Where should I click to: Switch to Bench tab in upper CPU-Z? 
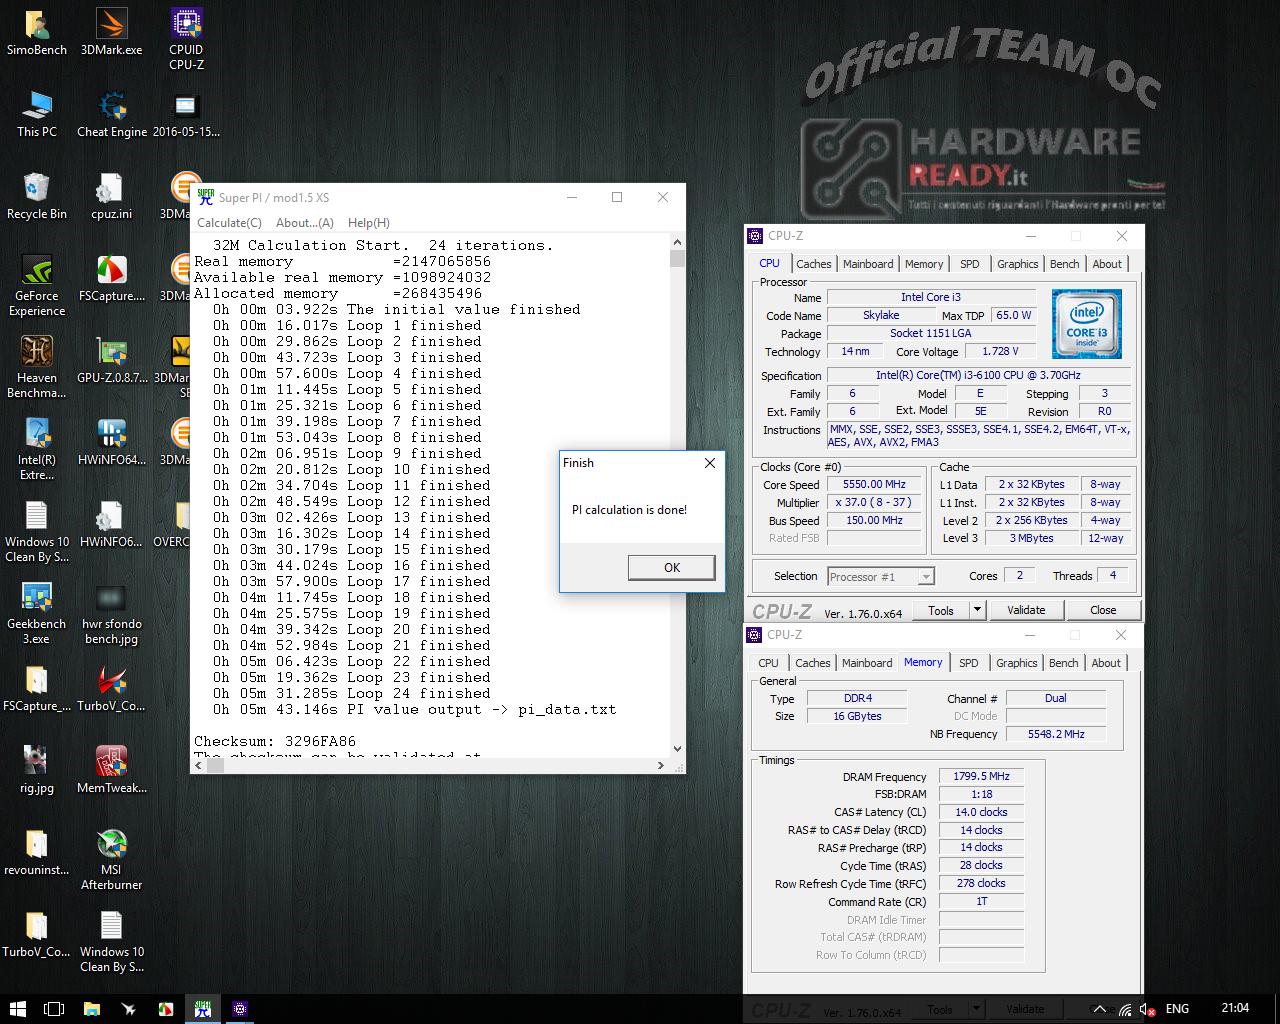click(x=1065, y=264)
